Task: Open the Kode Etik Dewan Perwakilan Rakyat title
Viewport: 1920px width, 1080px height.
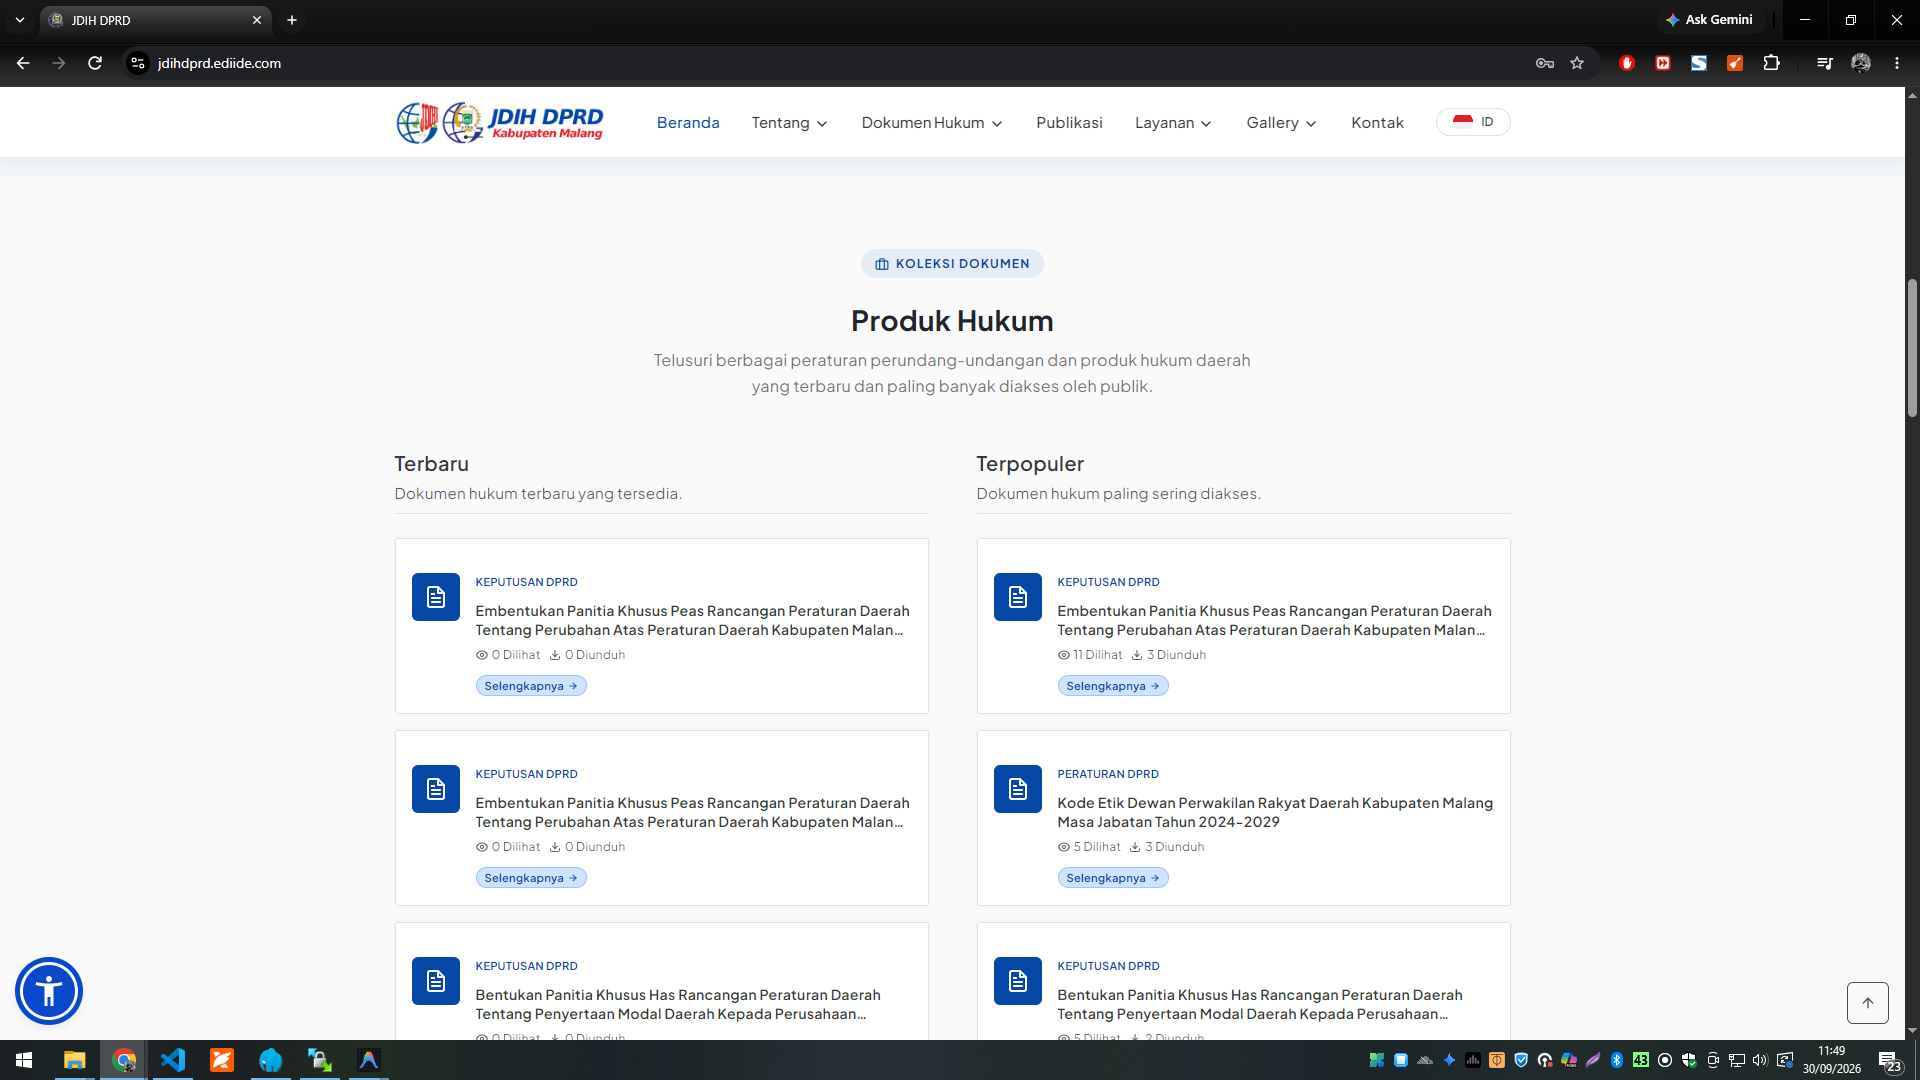Action: [1275, 812]
